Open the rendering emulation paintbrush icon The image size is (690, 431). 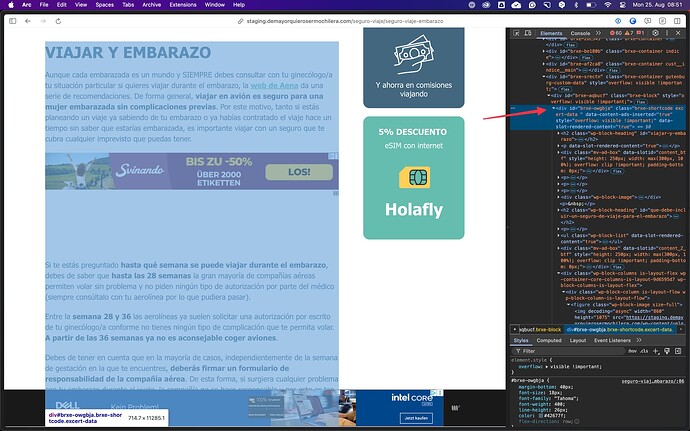667,351
